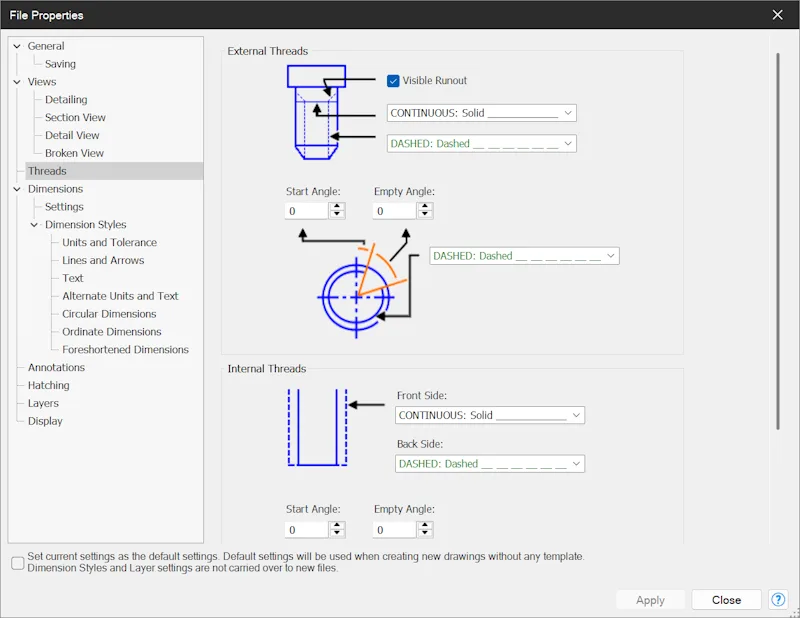Enable set current settings as default checkbox
The width and height of the screenshot is (800, 618).
click(17, 562)
